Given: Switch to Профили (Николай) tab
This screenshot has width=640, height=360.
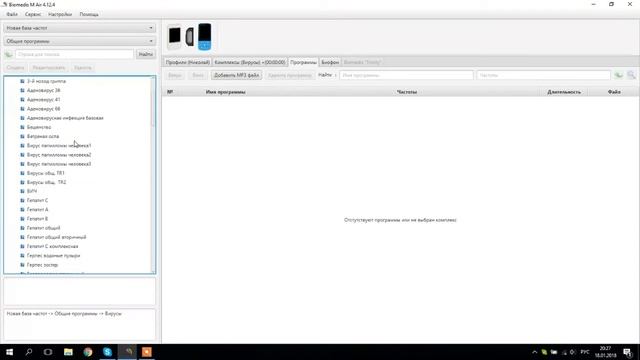Looking at the screenshot, I should (187, 62).
